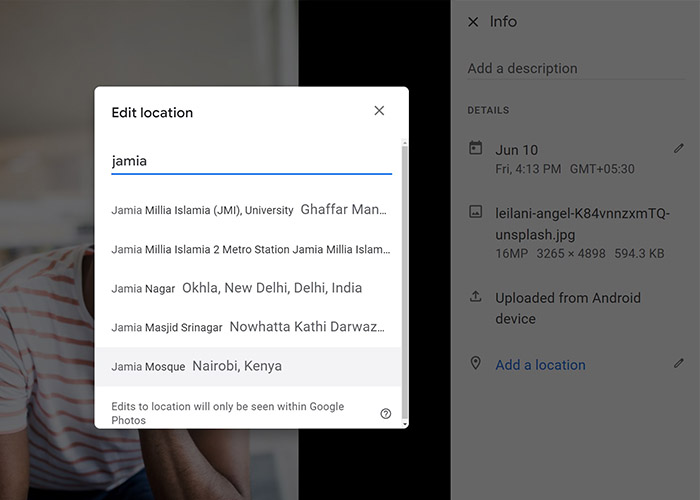Image resolution: width=700 pixels, height=500 pixels.
Task: Choose Jamia Nagar Okhla, New Delhi suggestion
Action: click(x=248, y=288)
